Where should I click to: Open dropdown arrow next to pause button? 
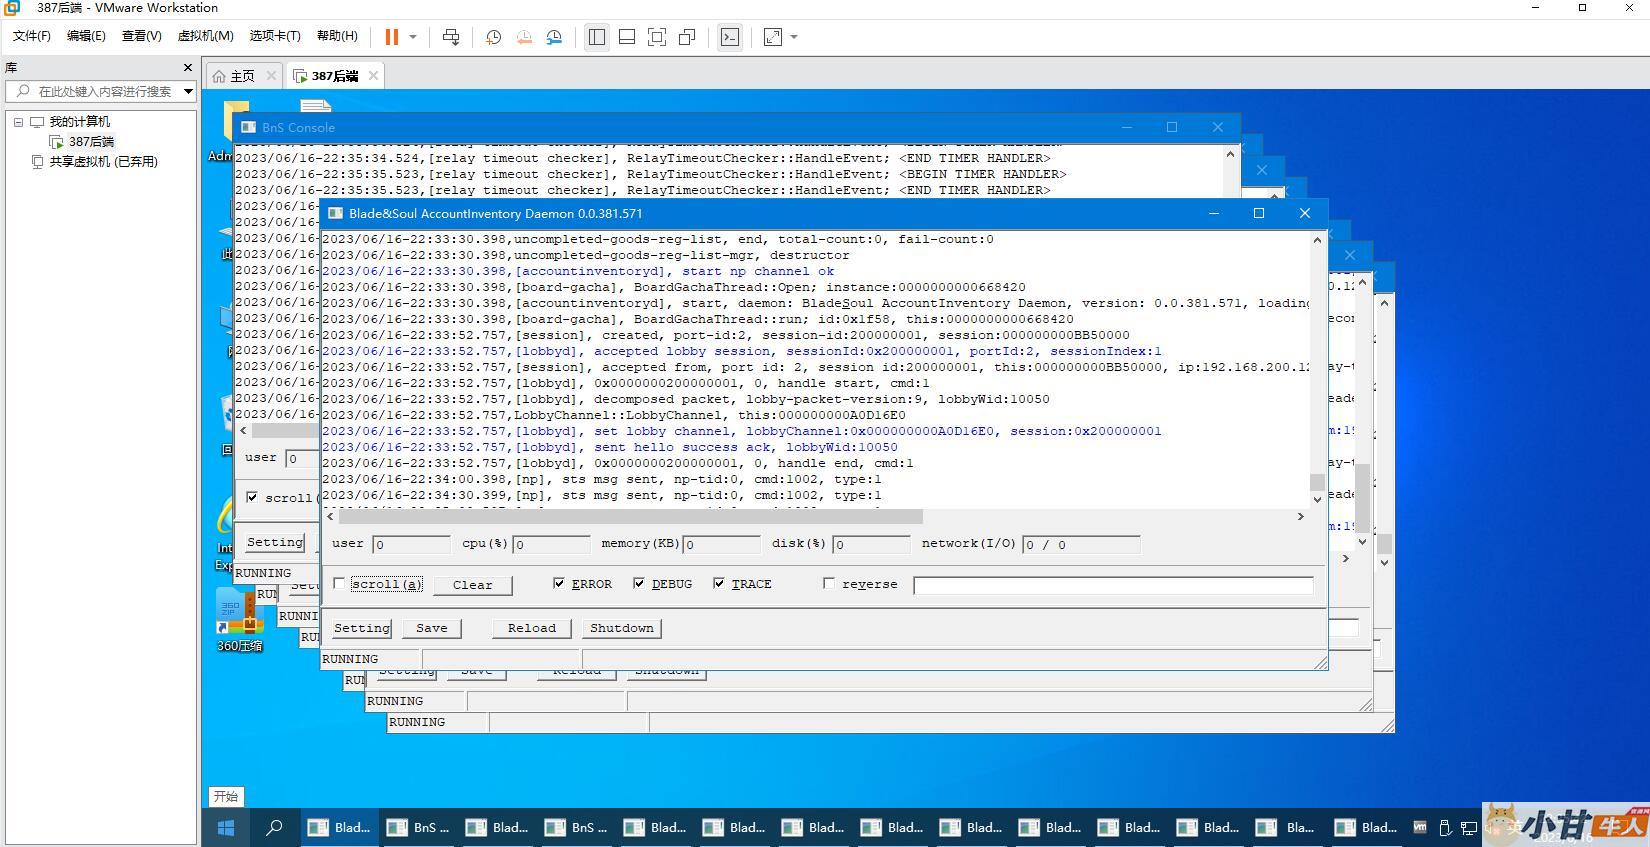pos(413,37)
